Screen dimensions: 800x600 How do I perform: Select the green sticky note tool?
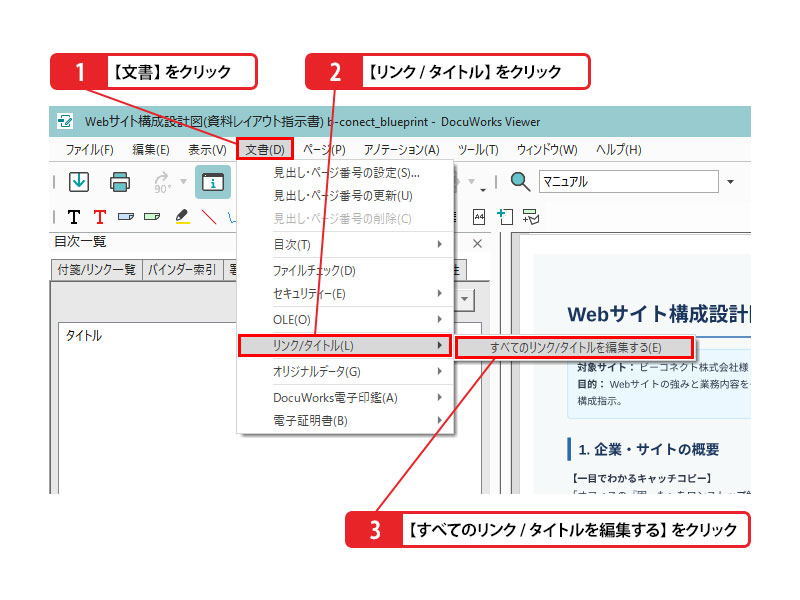tap(152, 217)
